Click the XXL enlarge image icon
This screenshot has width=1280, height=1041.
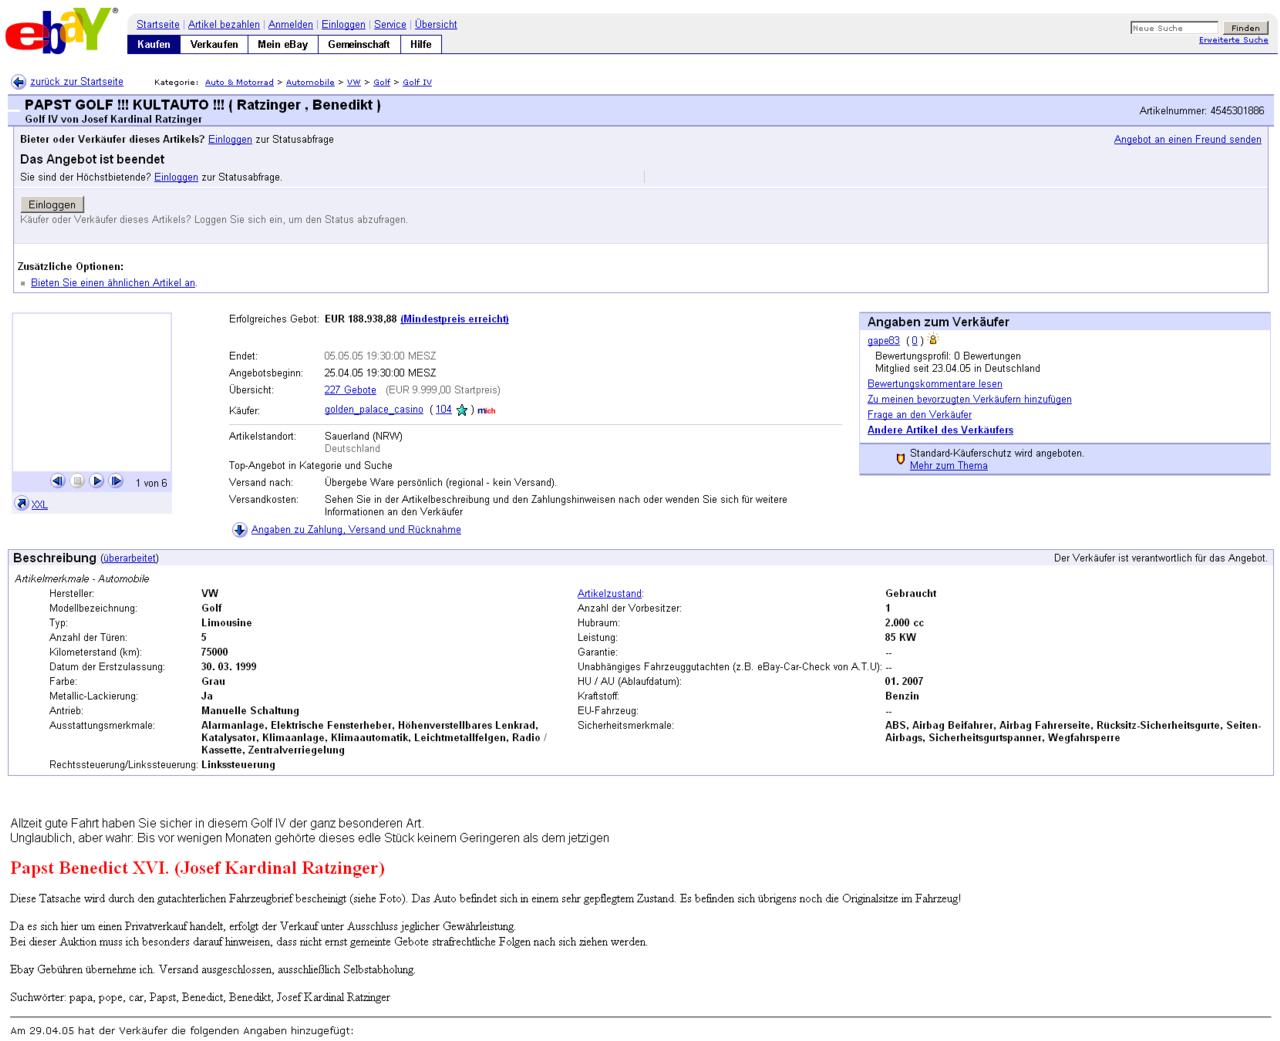(21, 504)
